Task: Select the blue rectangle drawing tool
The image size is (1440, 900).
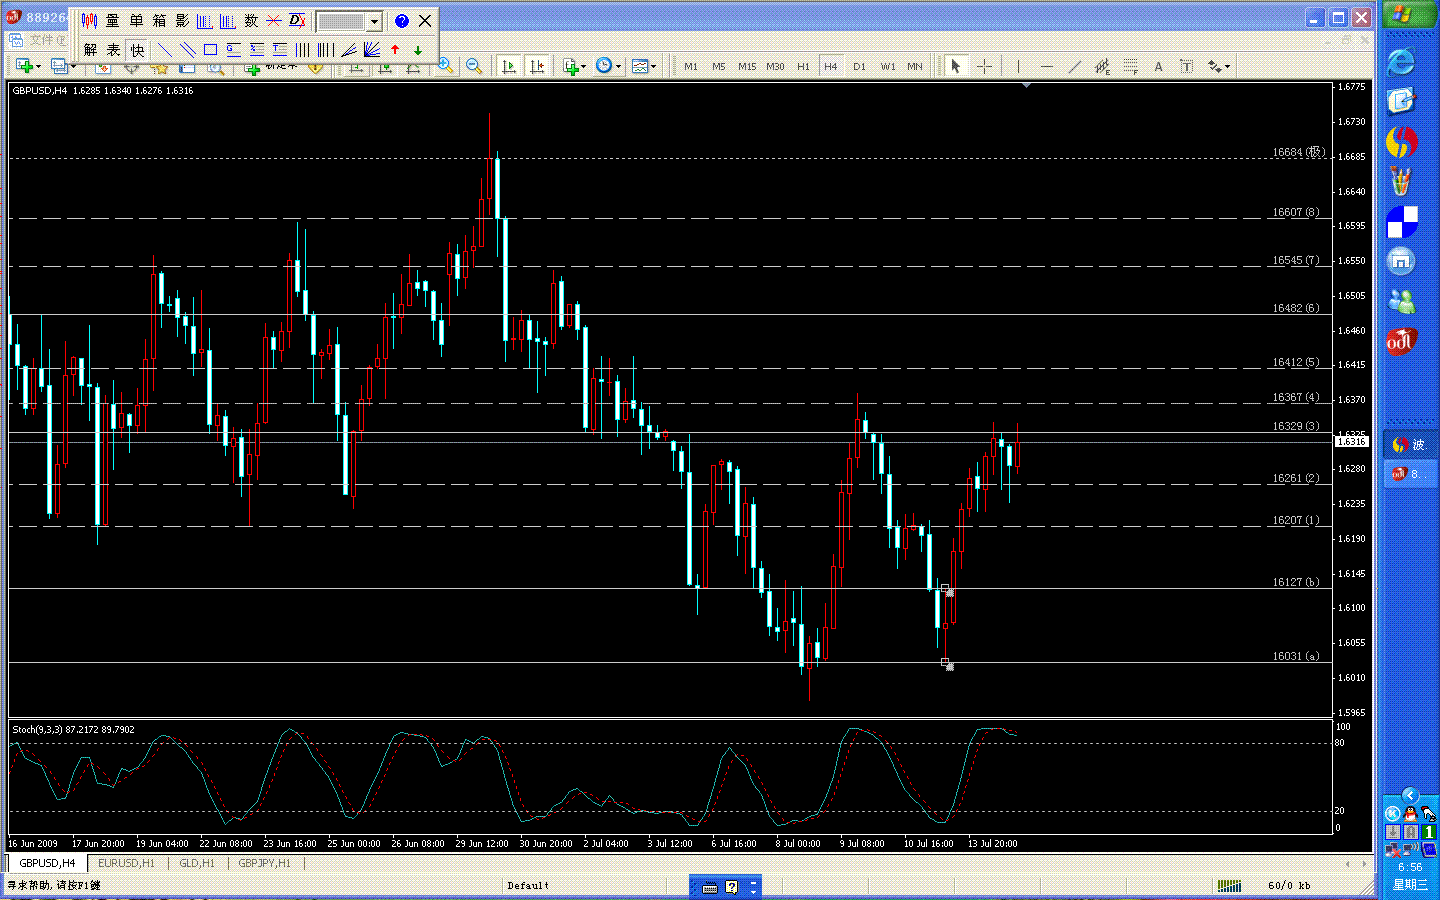Action: 211,50
